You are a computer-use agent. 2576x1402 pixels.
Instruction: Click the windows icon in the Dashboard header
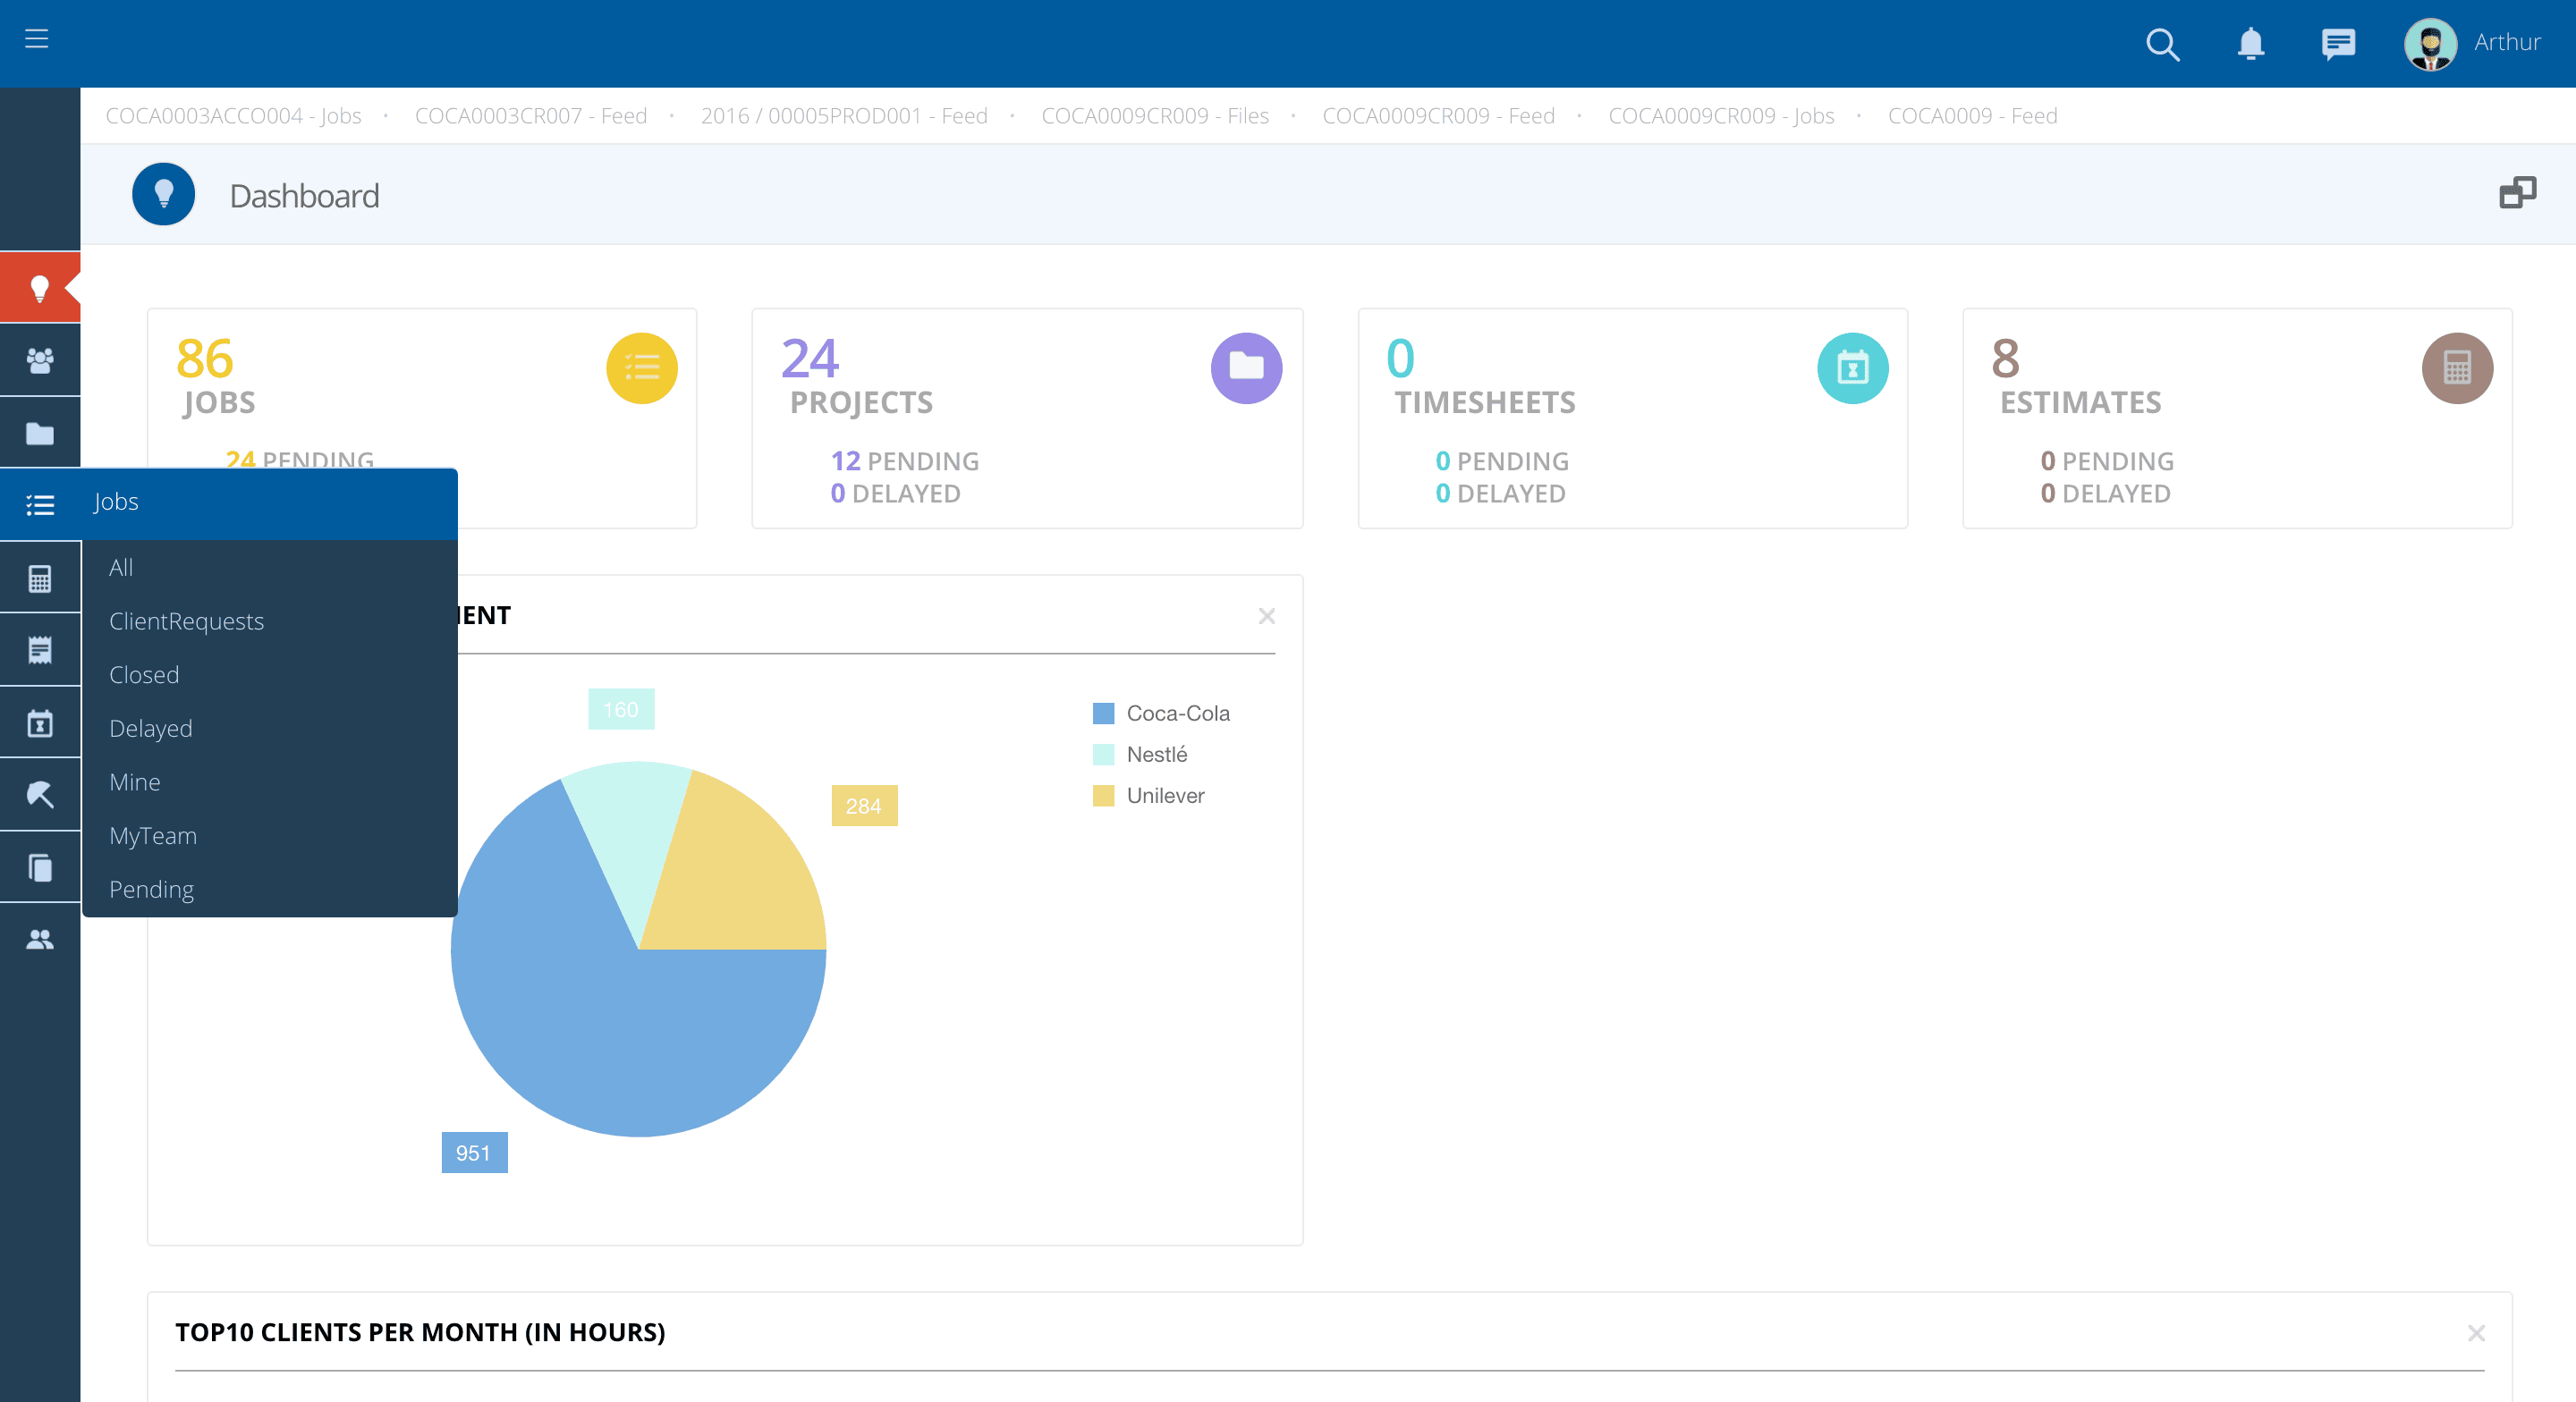coord(2517,193)
